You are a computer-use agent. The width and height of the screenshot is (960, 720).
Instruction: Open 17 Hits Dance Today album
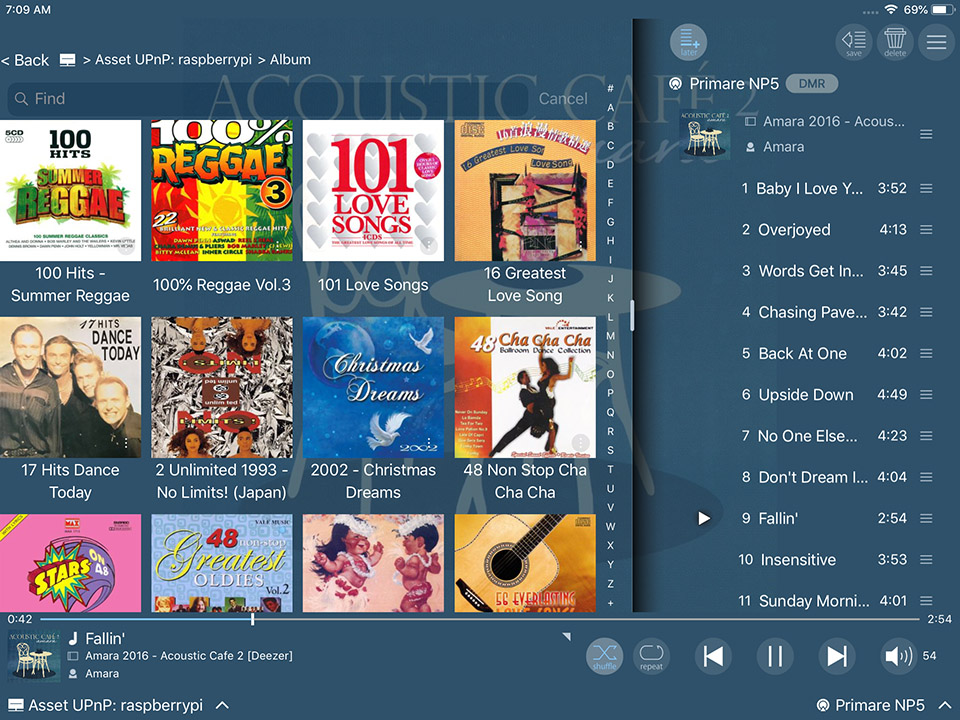click(70, 388)
